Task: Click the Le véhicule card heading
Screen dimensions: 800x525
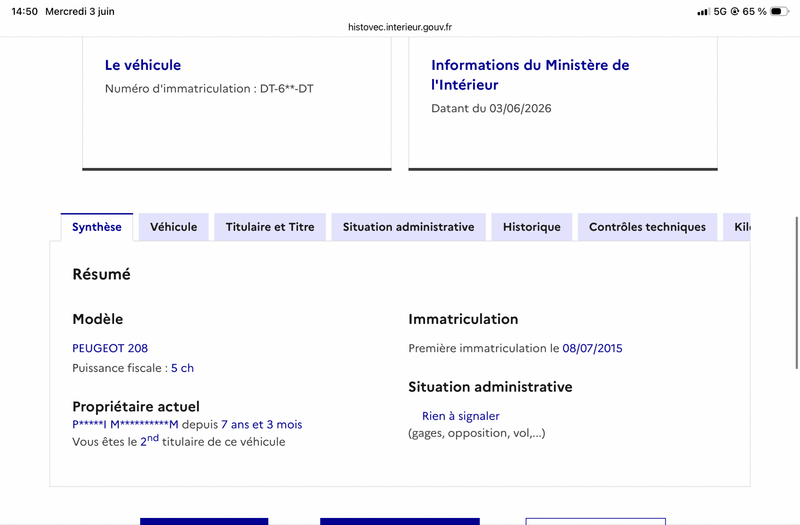Action: point(143,65)
